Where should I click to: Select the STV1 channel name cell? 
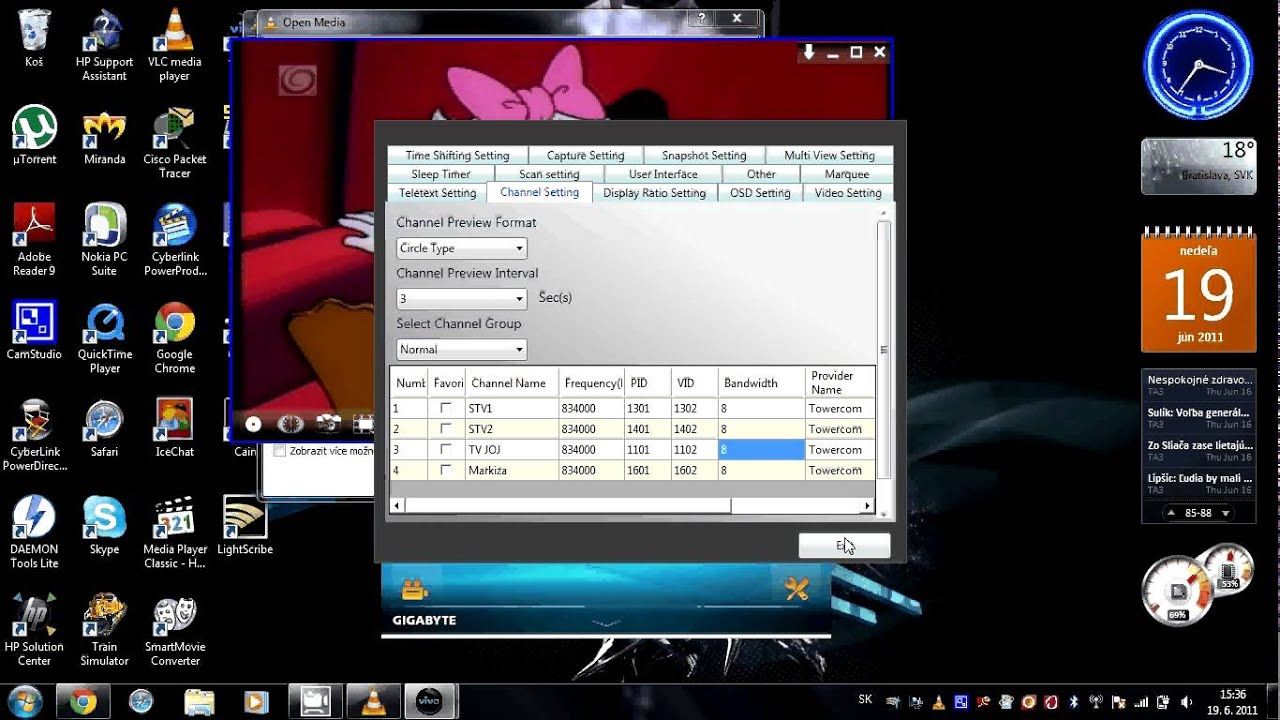tap(512, 408)
